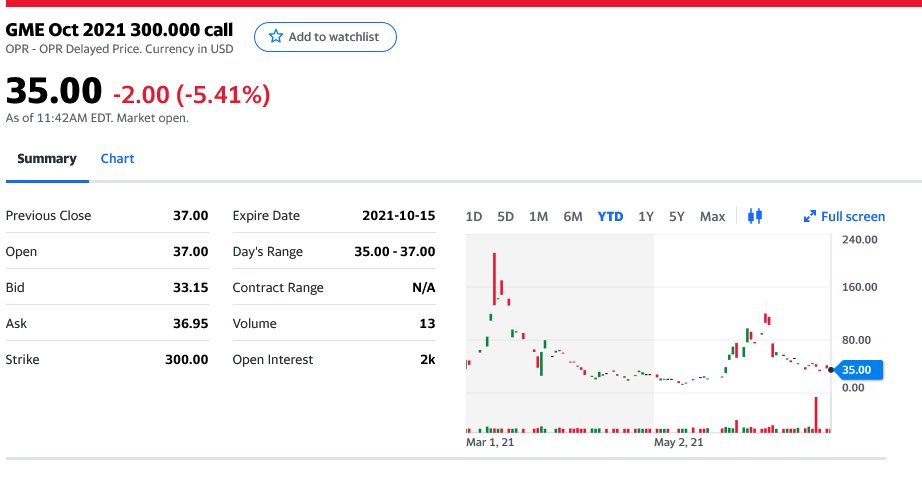Click the "Mar 1, 21" x-axis date
Viewport: 922px width, 486px height.
click(490, 443)
